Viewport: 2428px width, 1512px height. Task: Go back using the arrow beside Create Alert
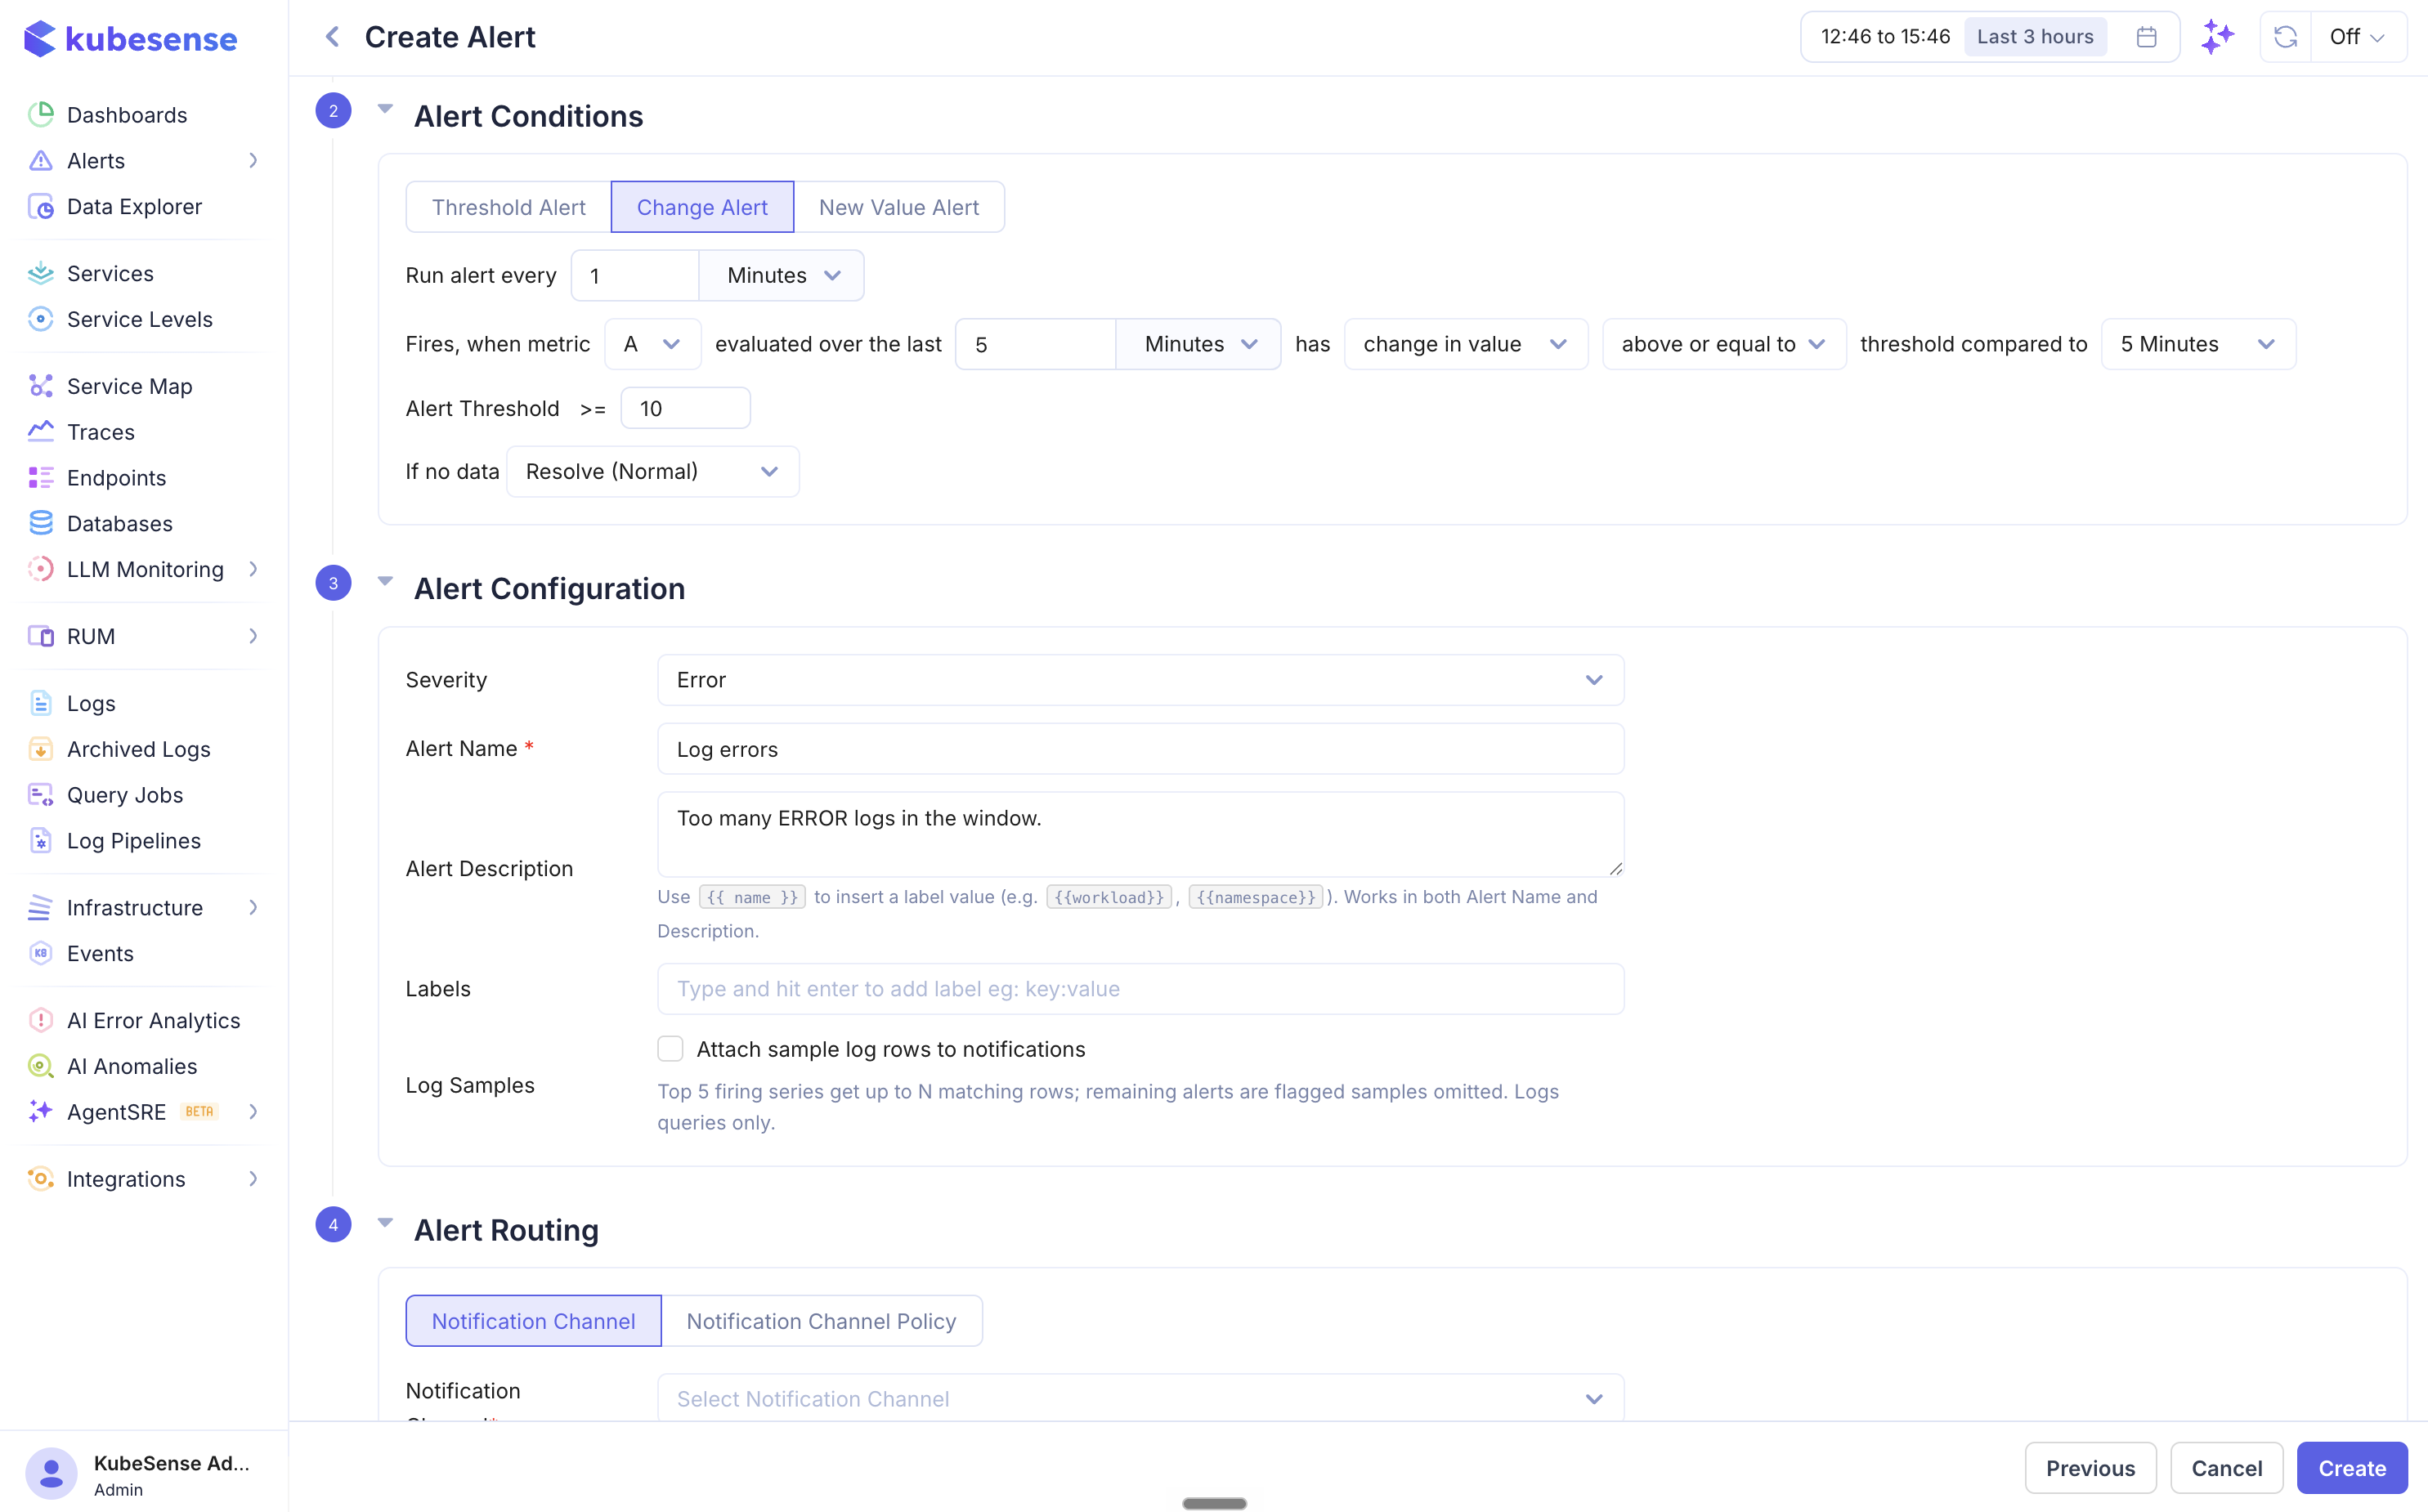coord(332,37)
